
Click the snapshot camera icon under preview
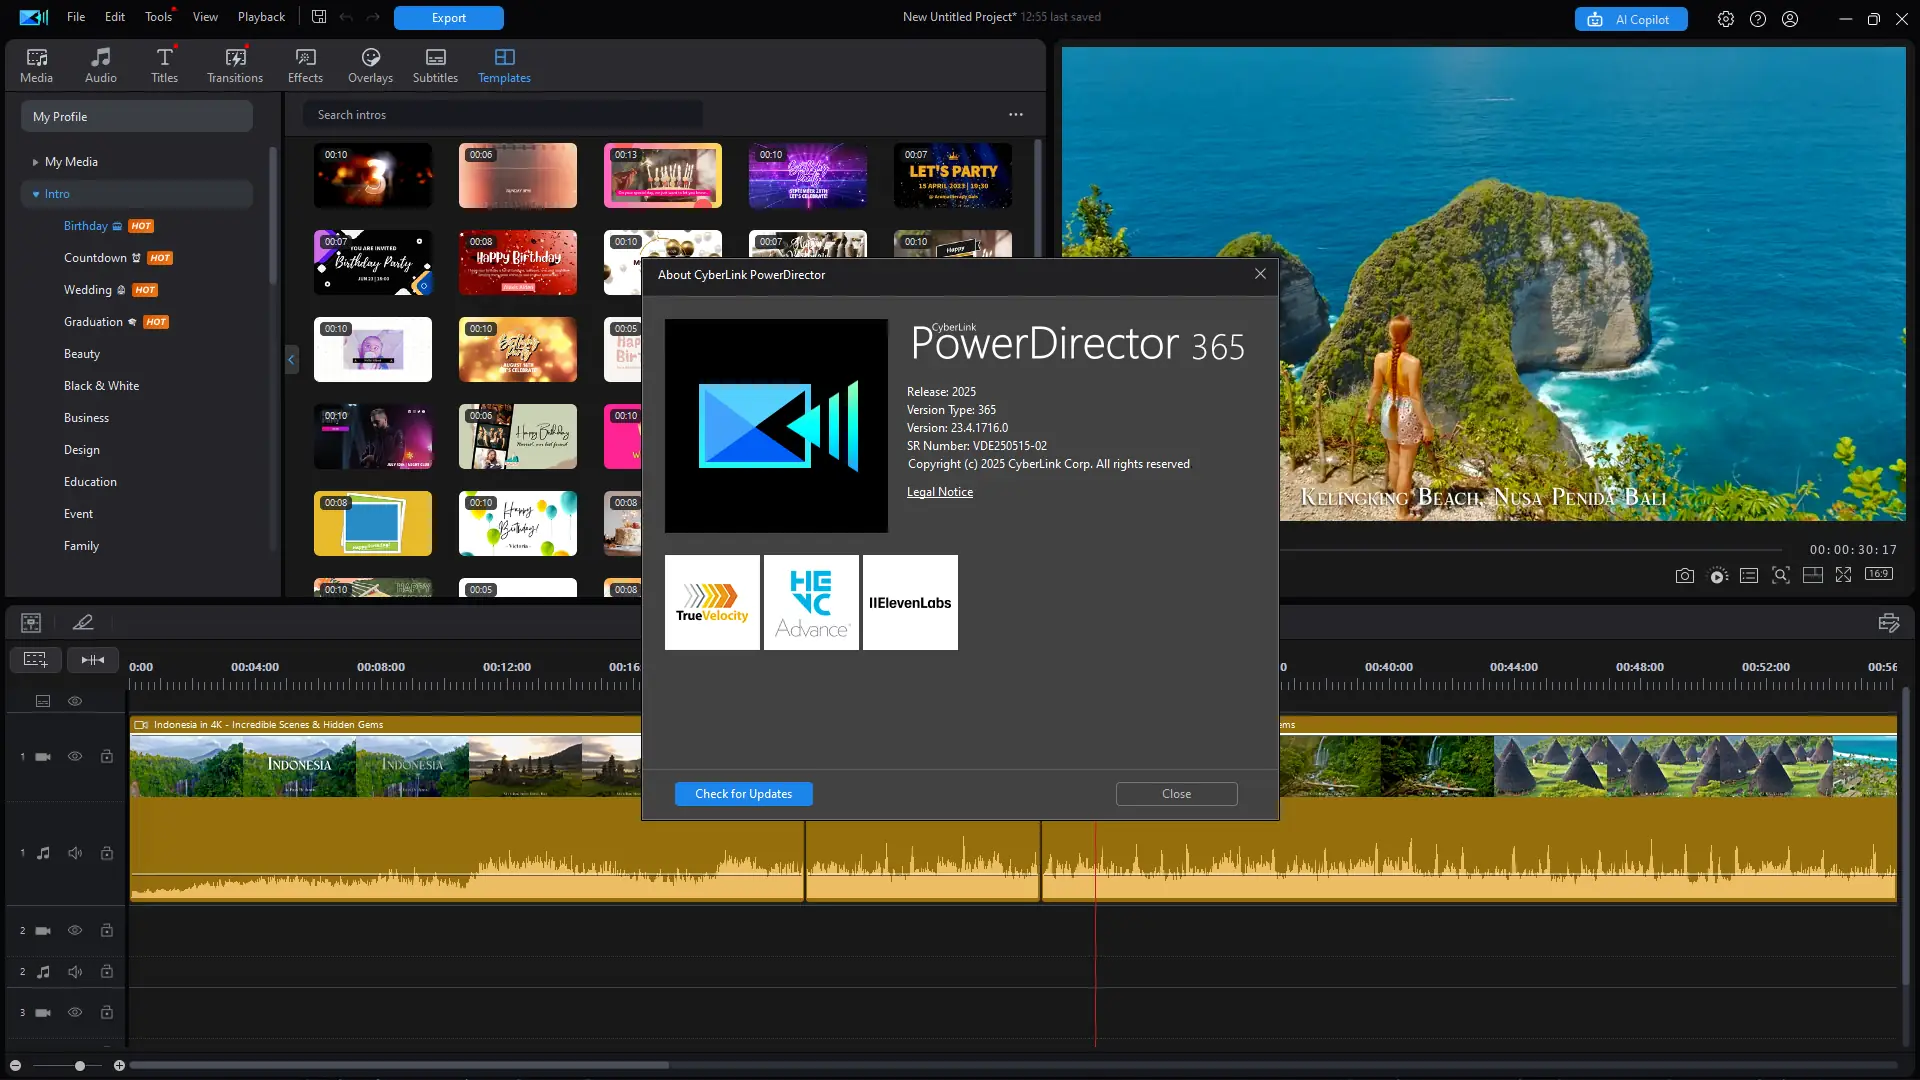coord(1685,575)
